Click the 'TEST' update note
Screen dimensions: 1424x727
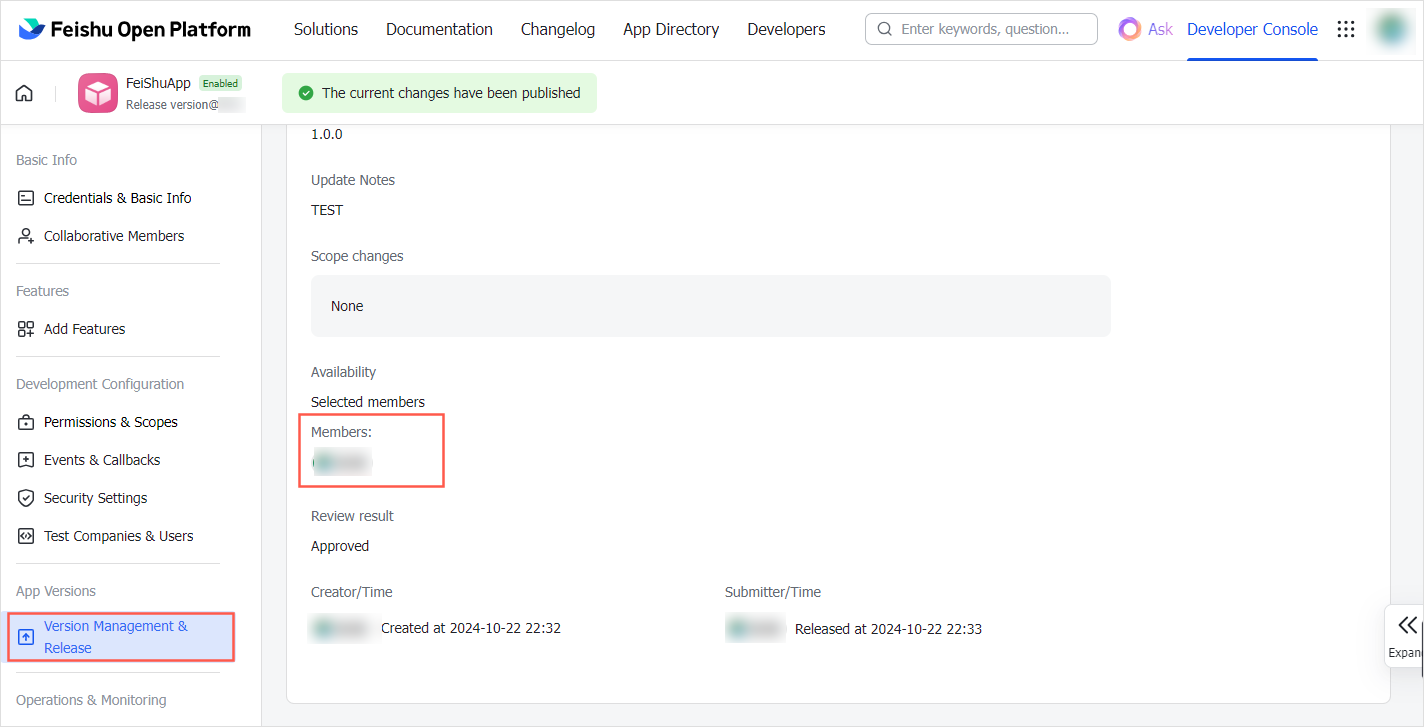[x=327, y=210]
